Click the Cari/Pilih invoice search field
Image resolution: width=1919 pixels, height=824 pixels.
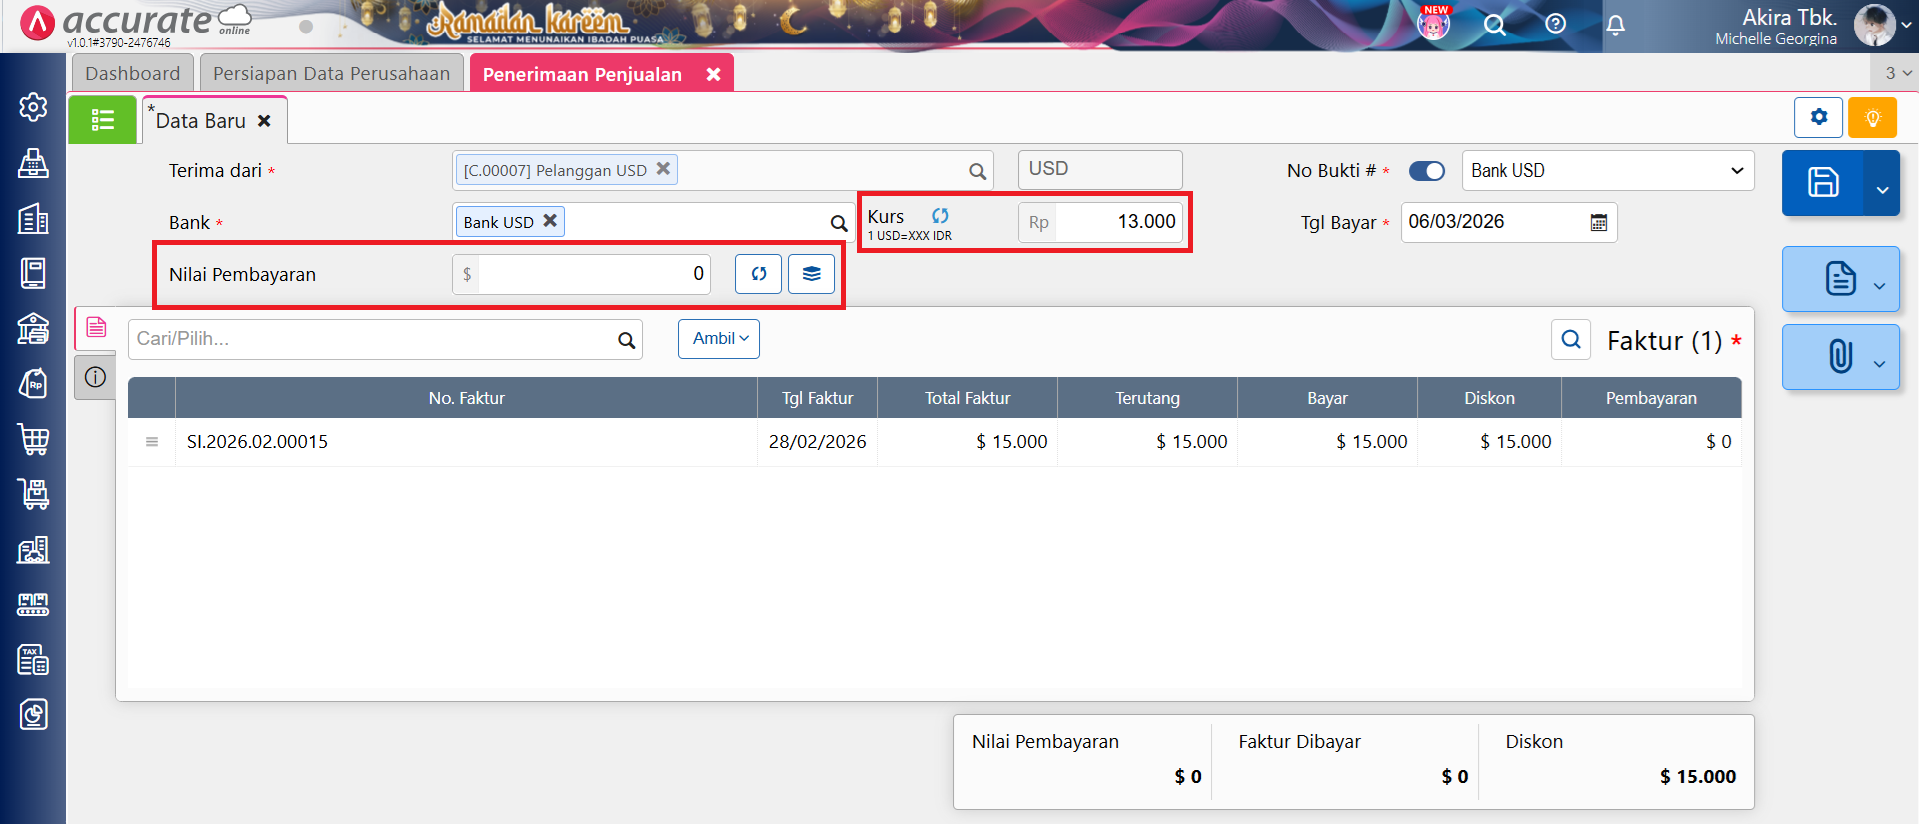[370, 339]
